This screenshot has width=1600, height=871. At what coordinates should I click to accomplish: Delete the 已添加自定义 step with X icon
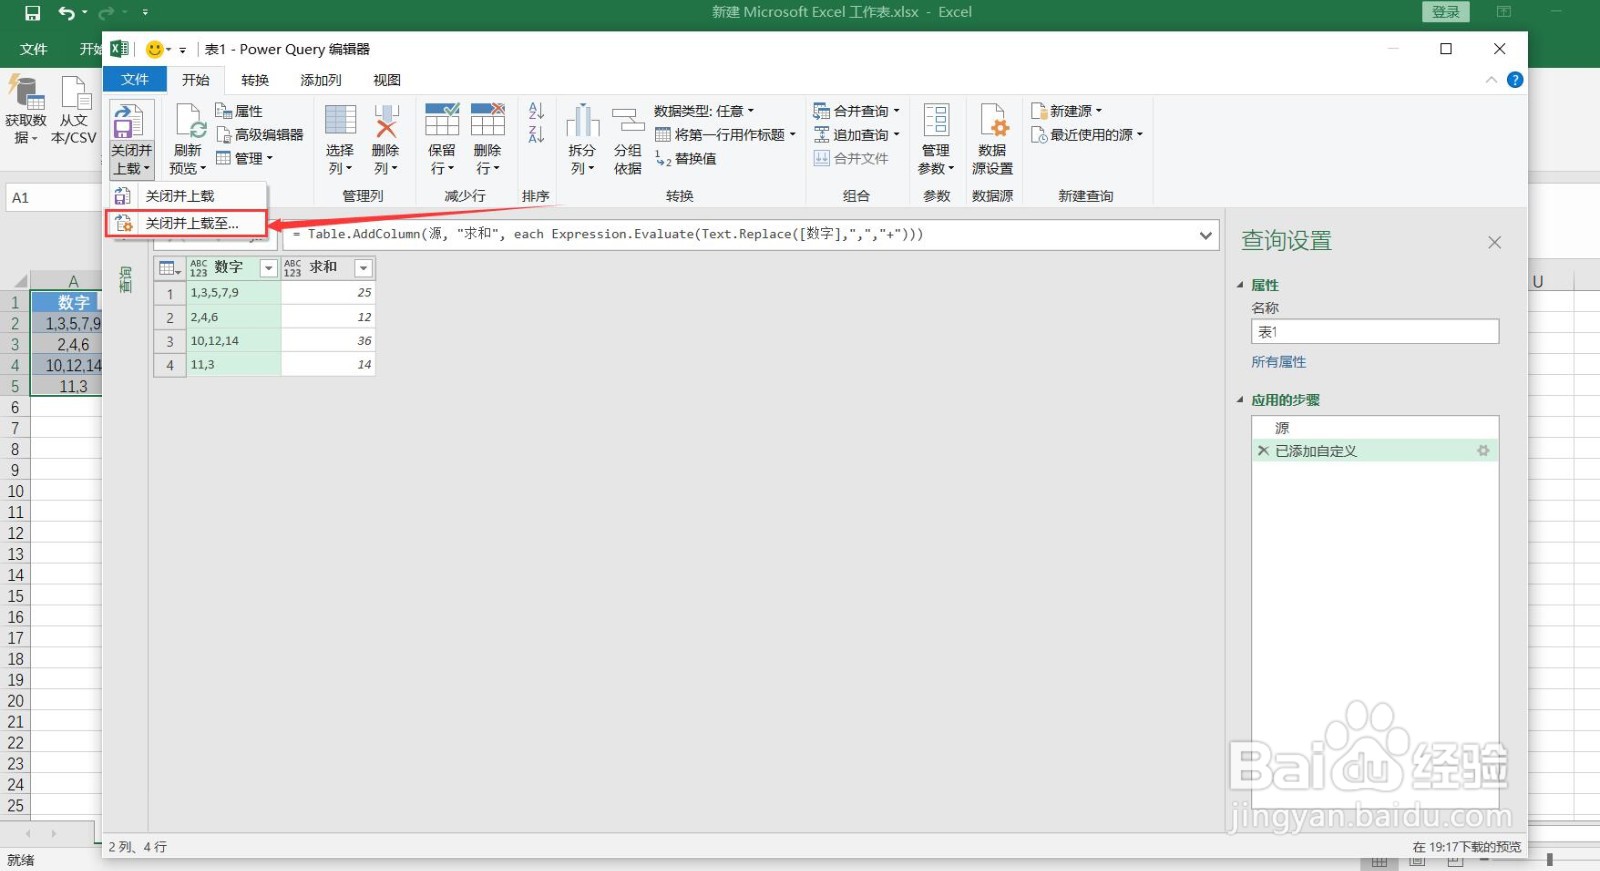pyautogui.click(x=1263, y=451)
